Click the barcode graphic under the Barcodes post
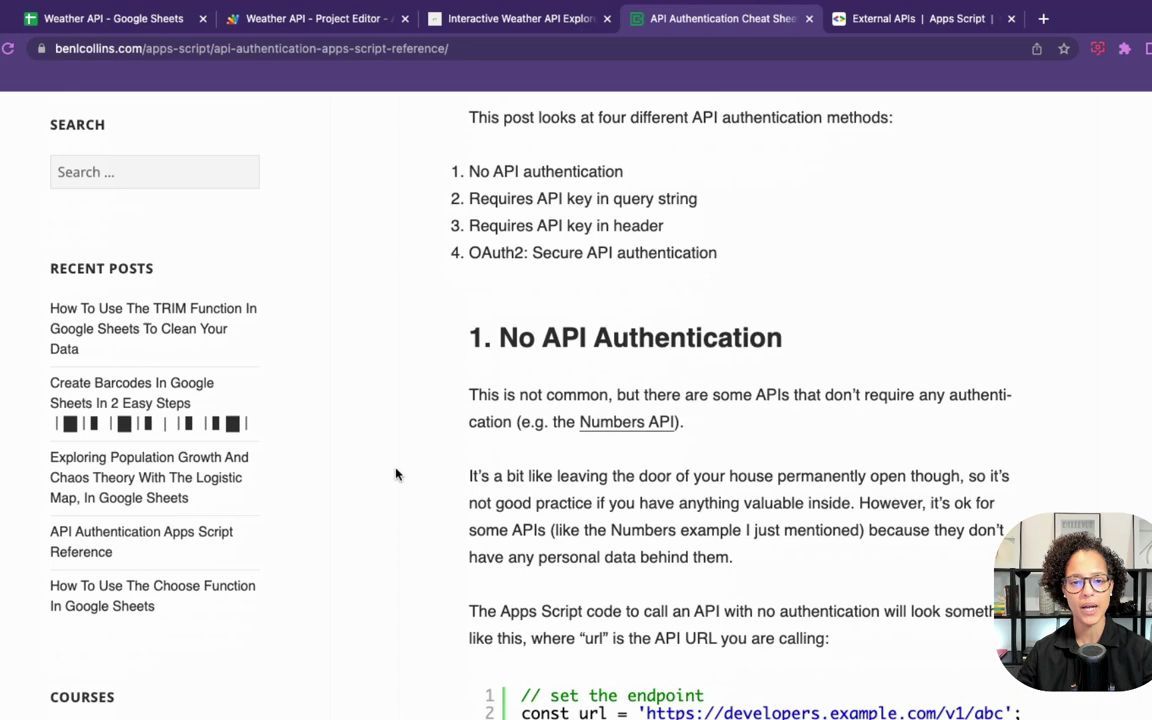This screenshot has height=720, width=1152. [151, 423]
